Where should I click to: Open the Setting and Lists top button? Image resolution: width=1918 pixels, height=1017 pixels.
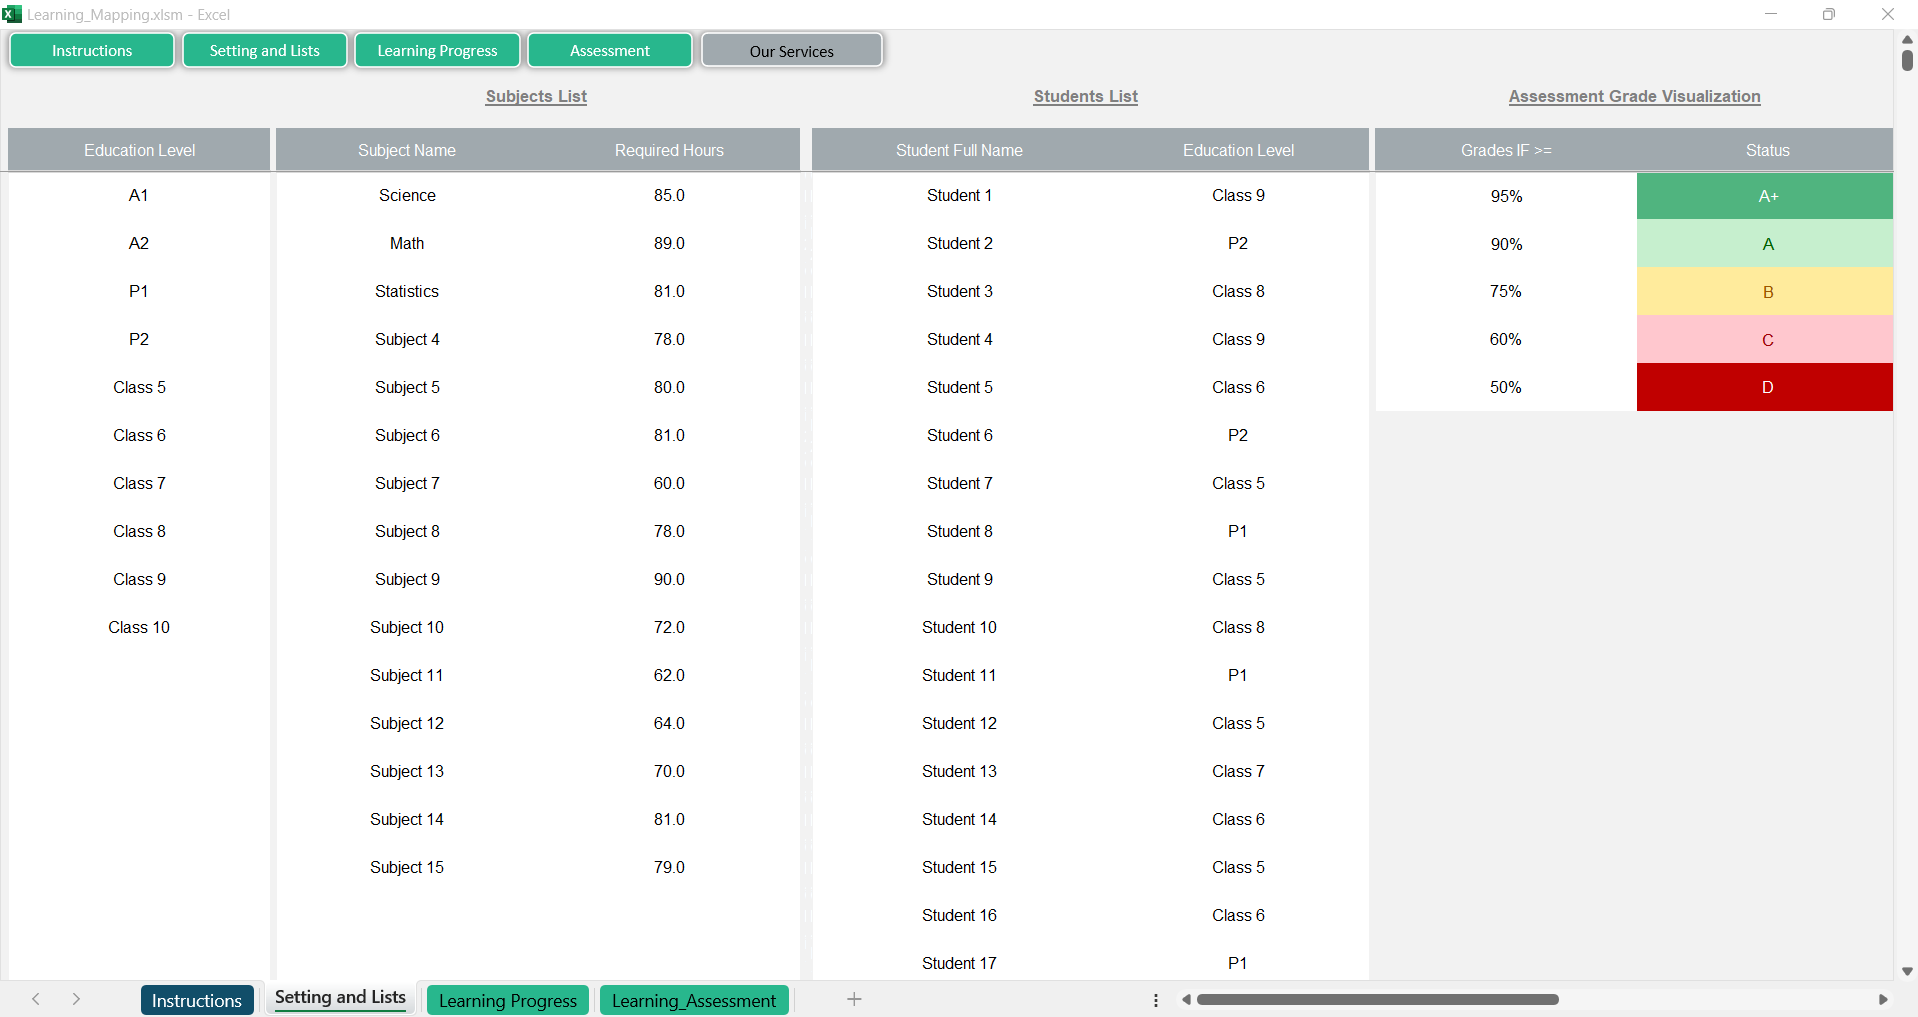coord(264,51)
